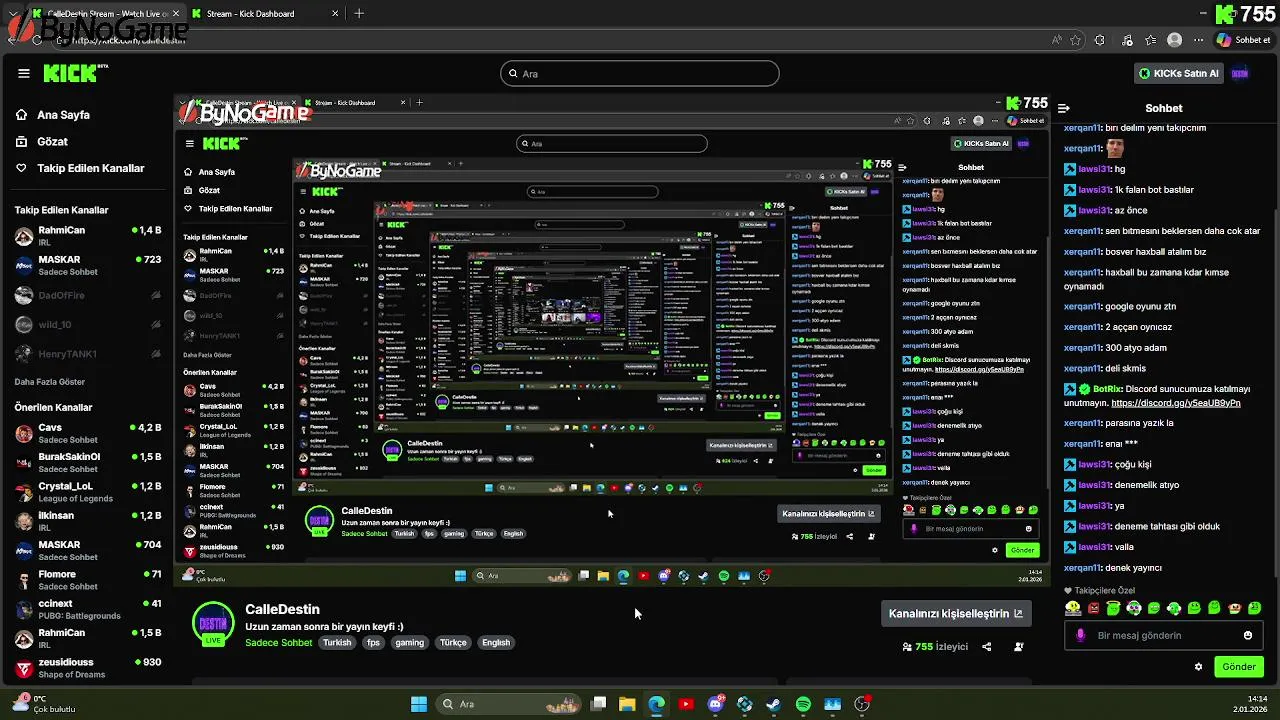The width and height of the screenshot is (1280, 720).
Task: Click the user icon right of the share icon
Action: pos(1018,646)
